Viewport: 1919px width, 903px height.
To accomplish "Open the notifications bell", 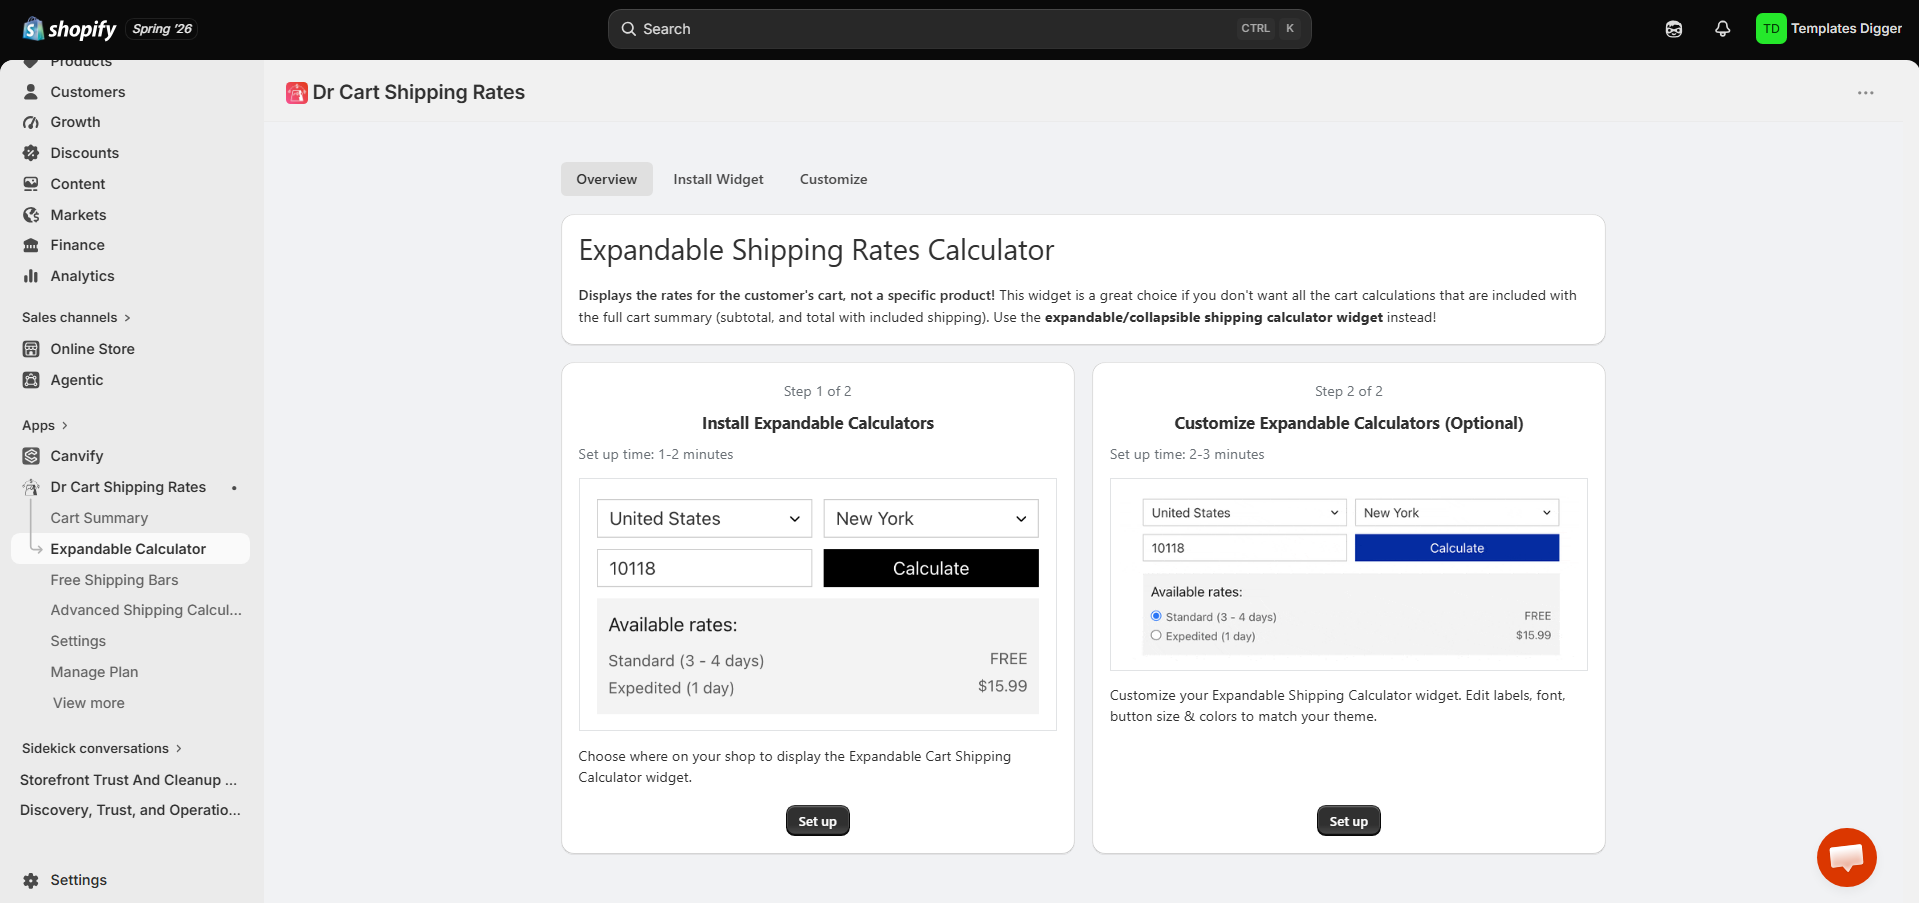I will click(1722, 29).
